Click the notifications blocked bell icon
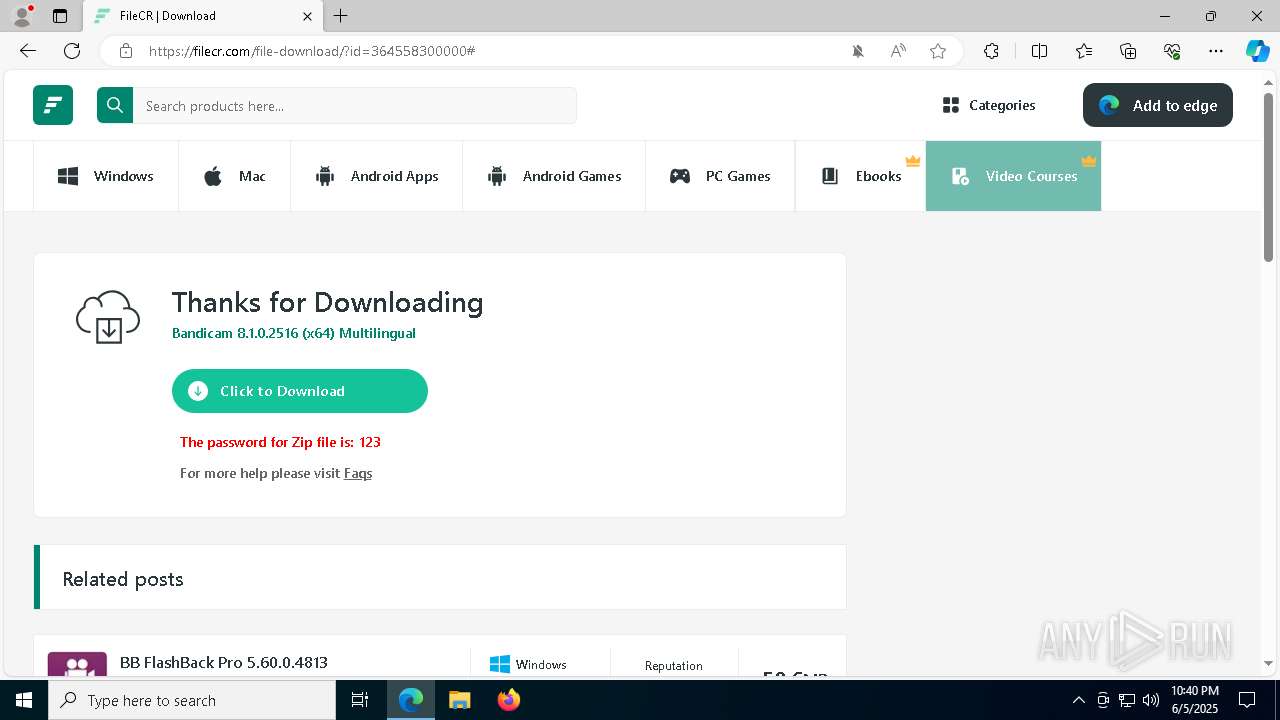This screenshot has height=720, width=1280. tap(858, 51)
